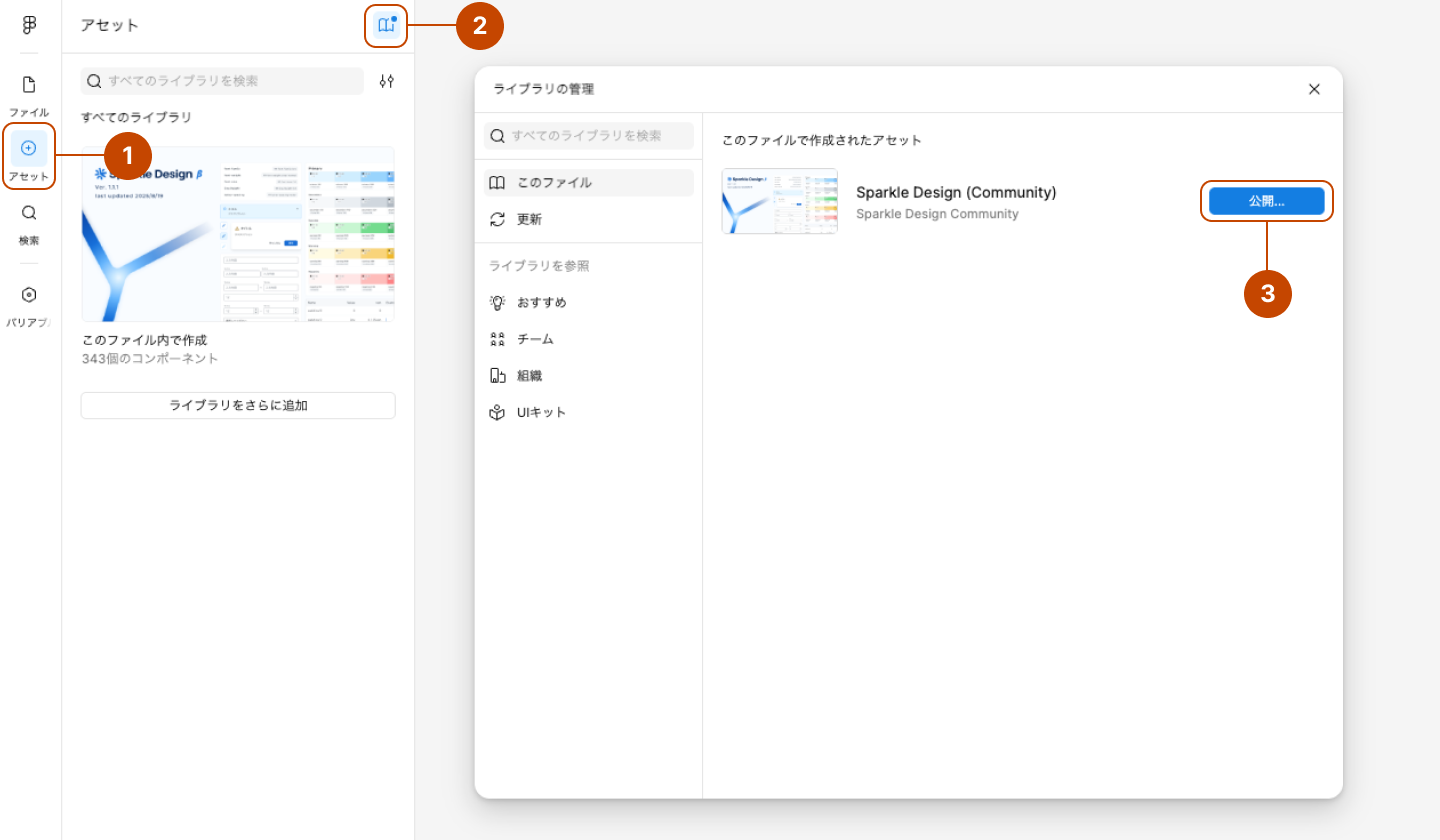
Task: Focus the アセット panel library search field
Action: tap(222, 81)
